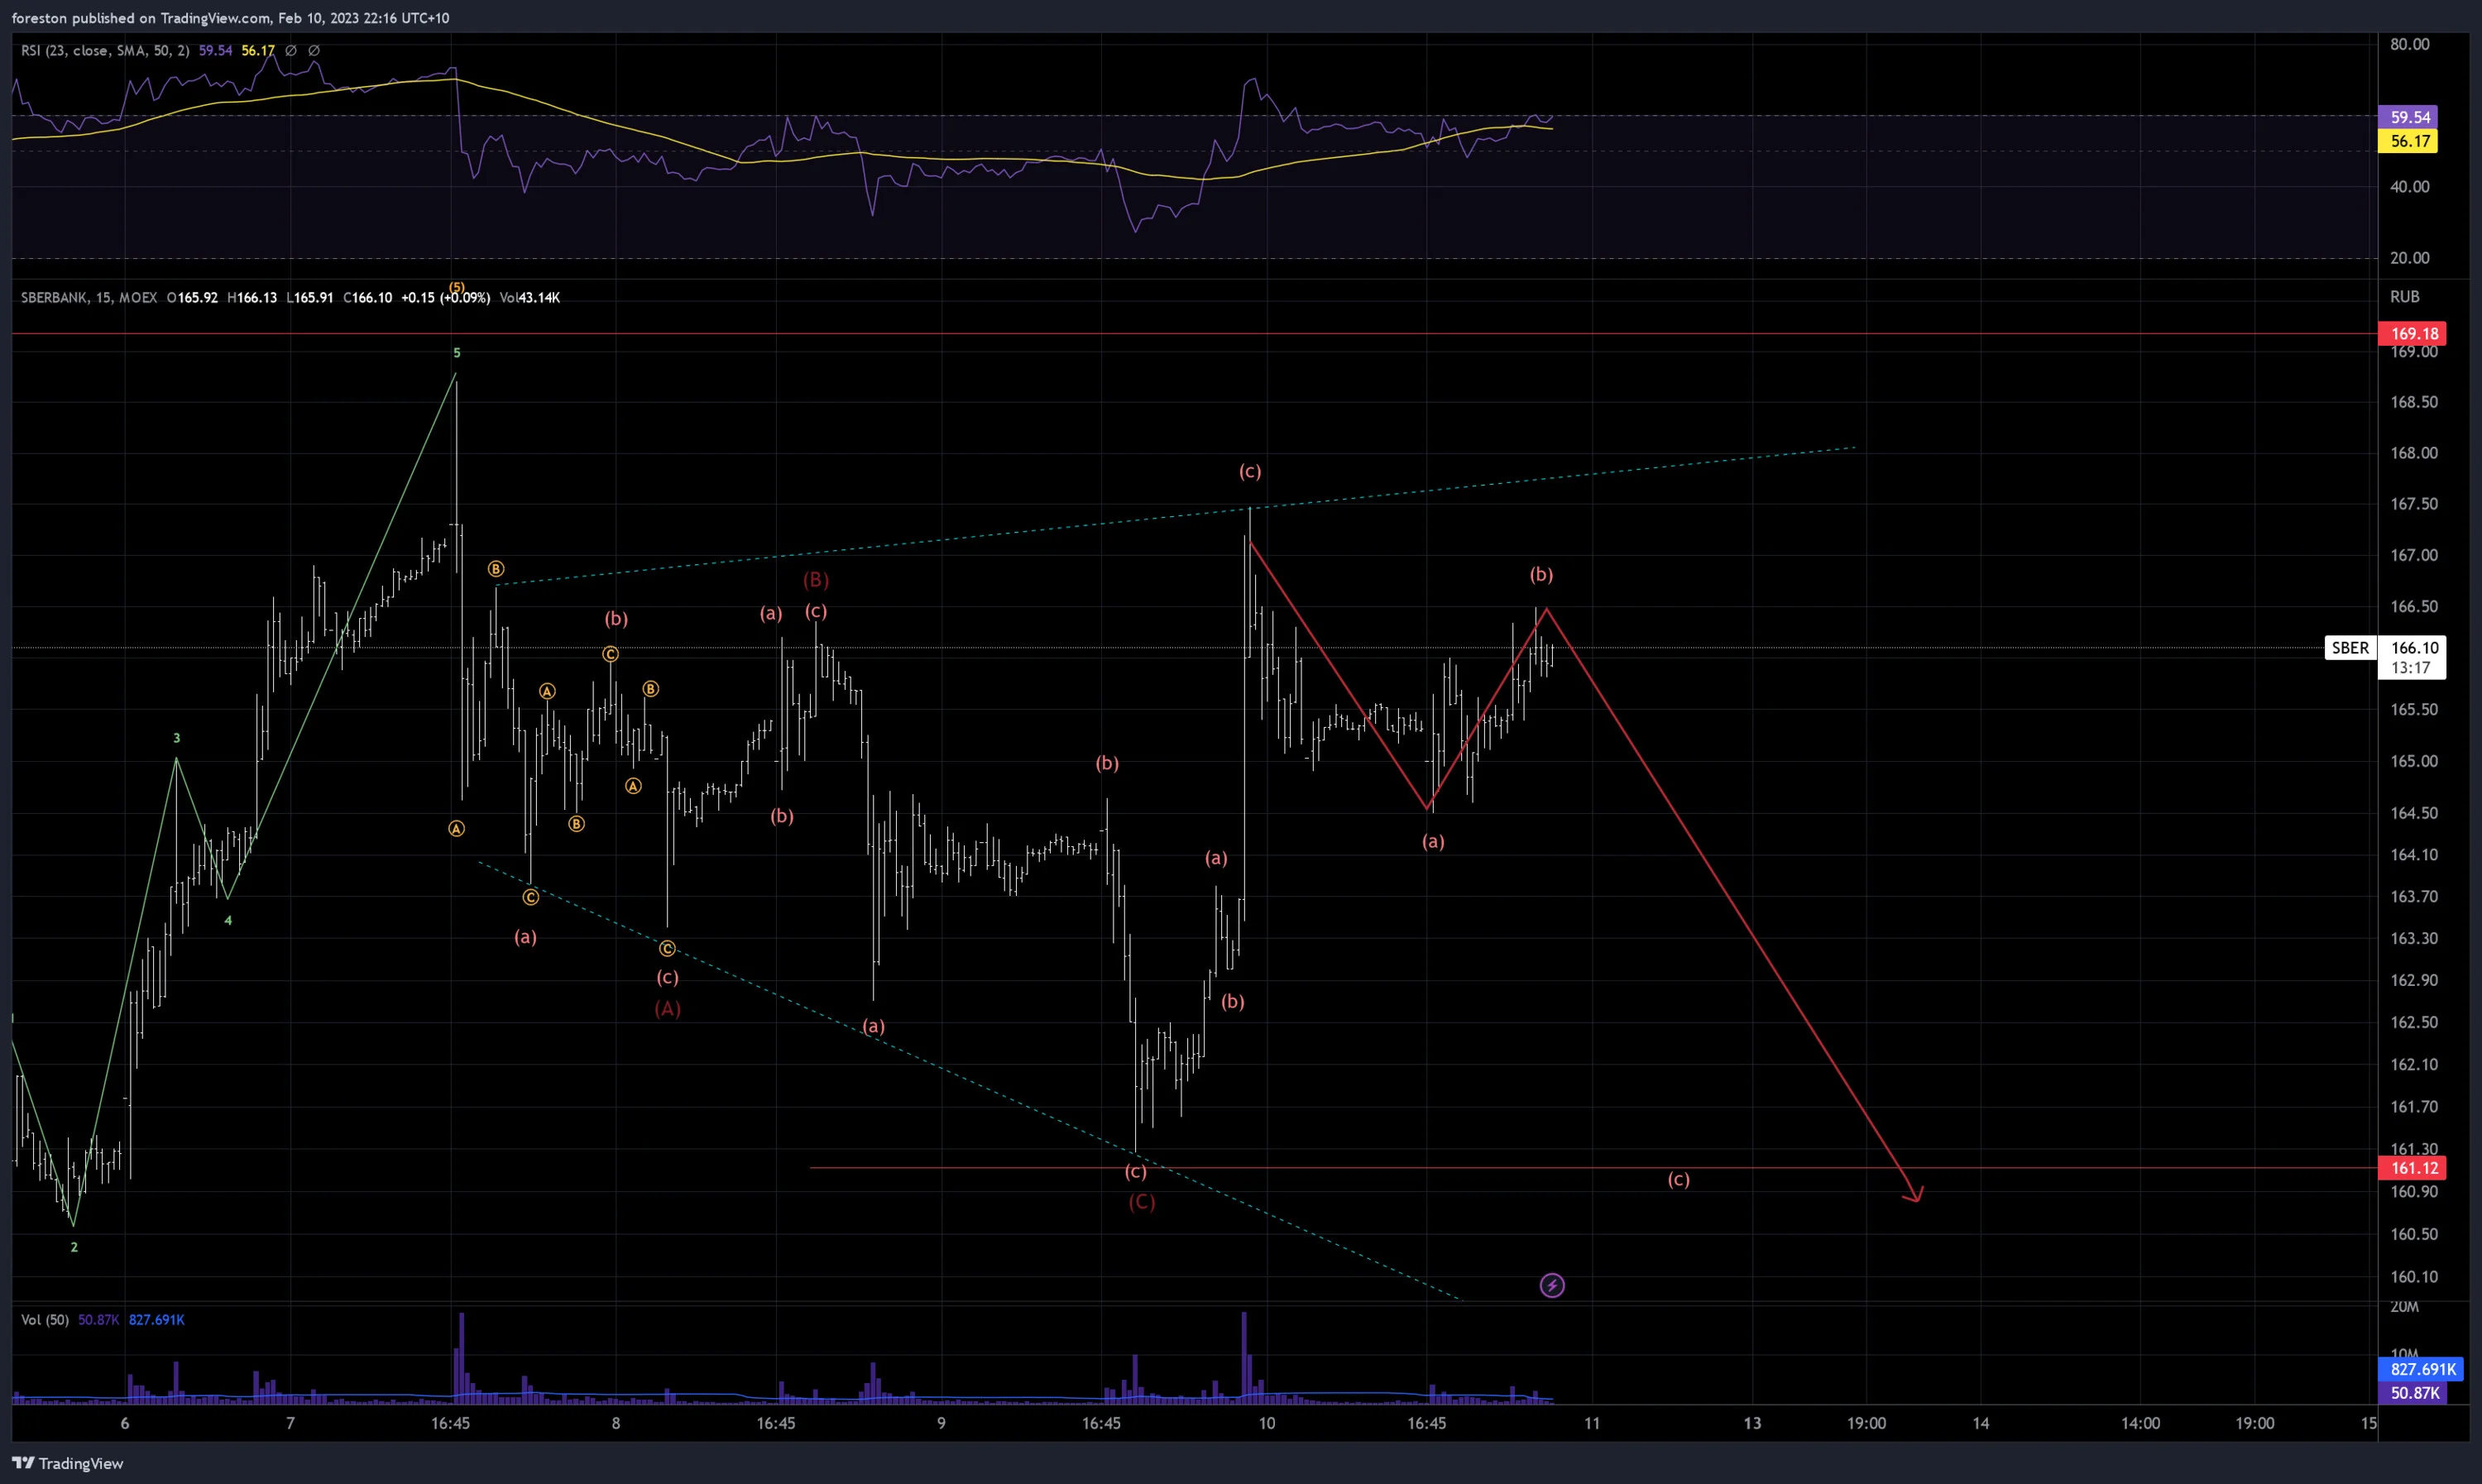Click the date 13 on time axis
This screenshot has height=1484, width=2482.
1753,1423
